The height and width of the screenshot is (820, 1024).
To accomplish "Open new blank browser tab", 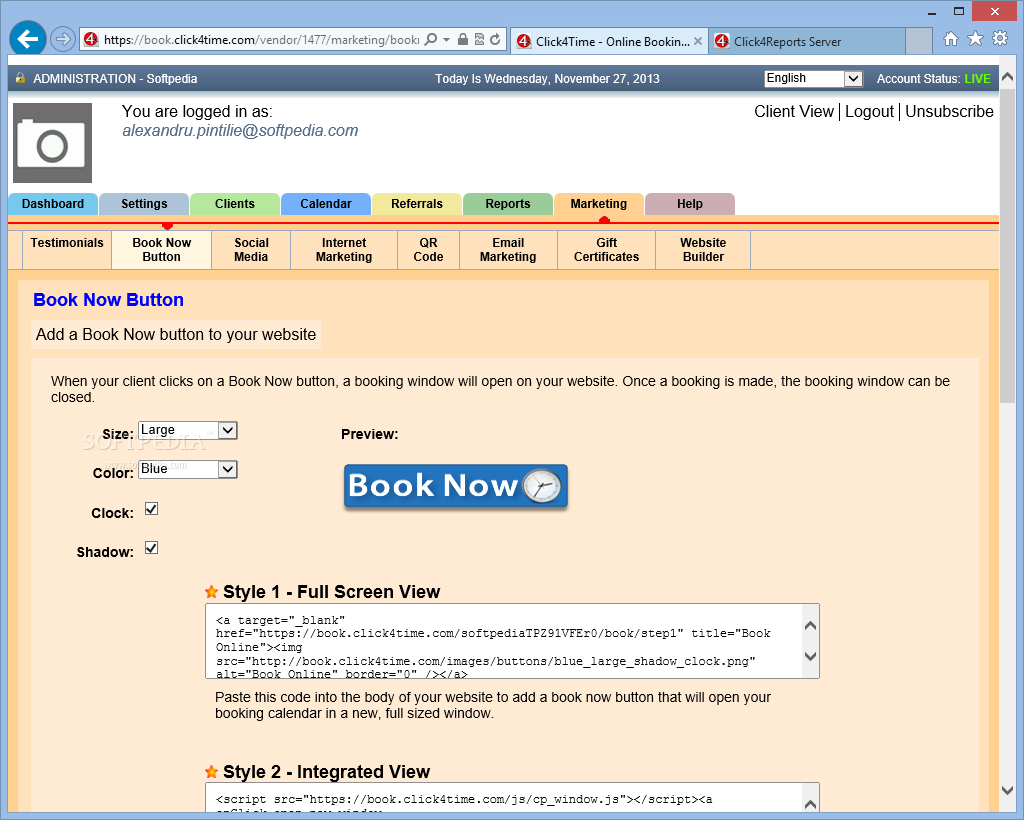I will pyautogui.click(x=919, y=41).
